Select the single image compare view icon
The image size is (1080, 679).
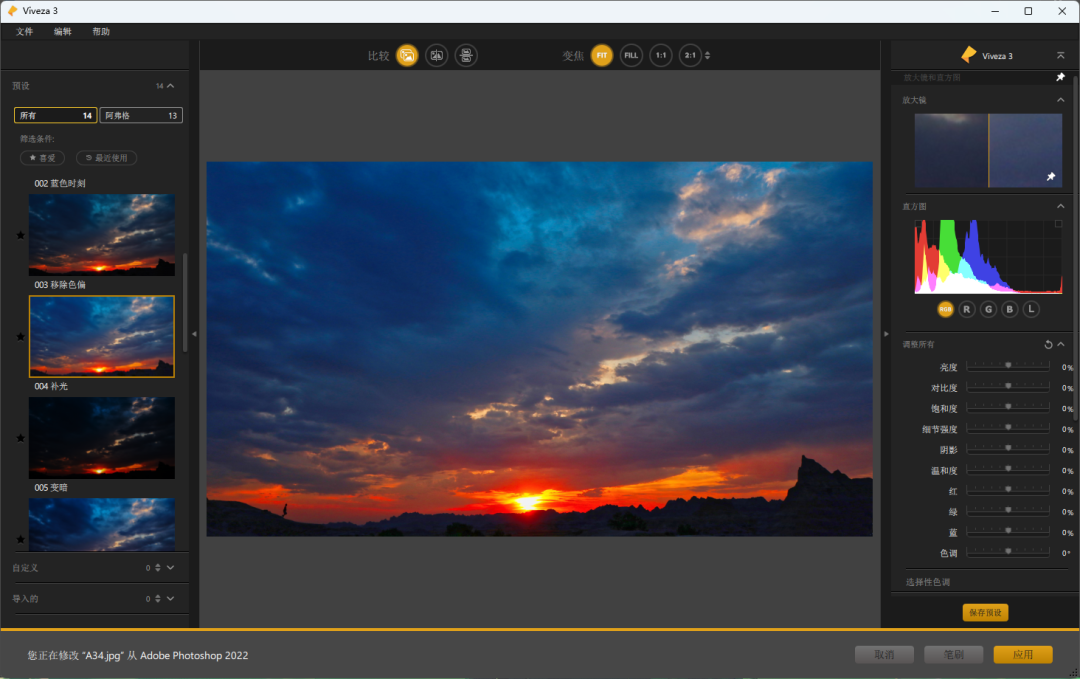tap(406, 56)
